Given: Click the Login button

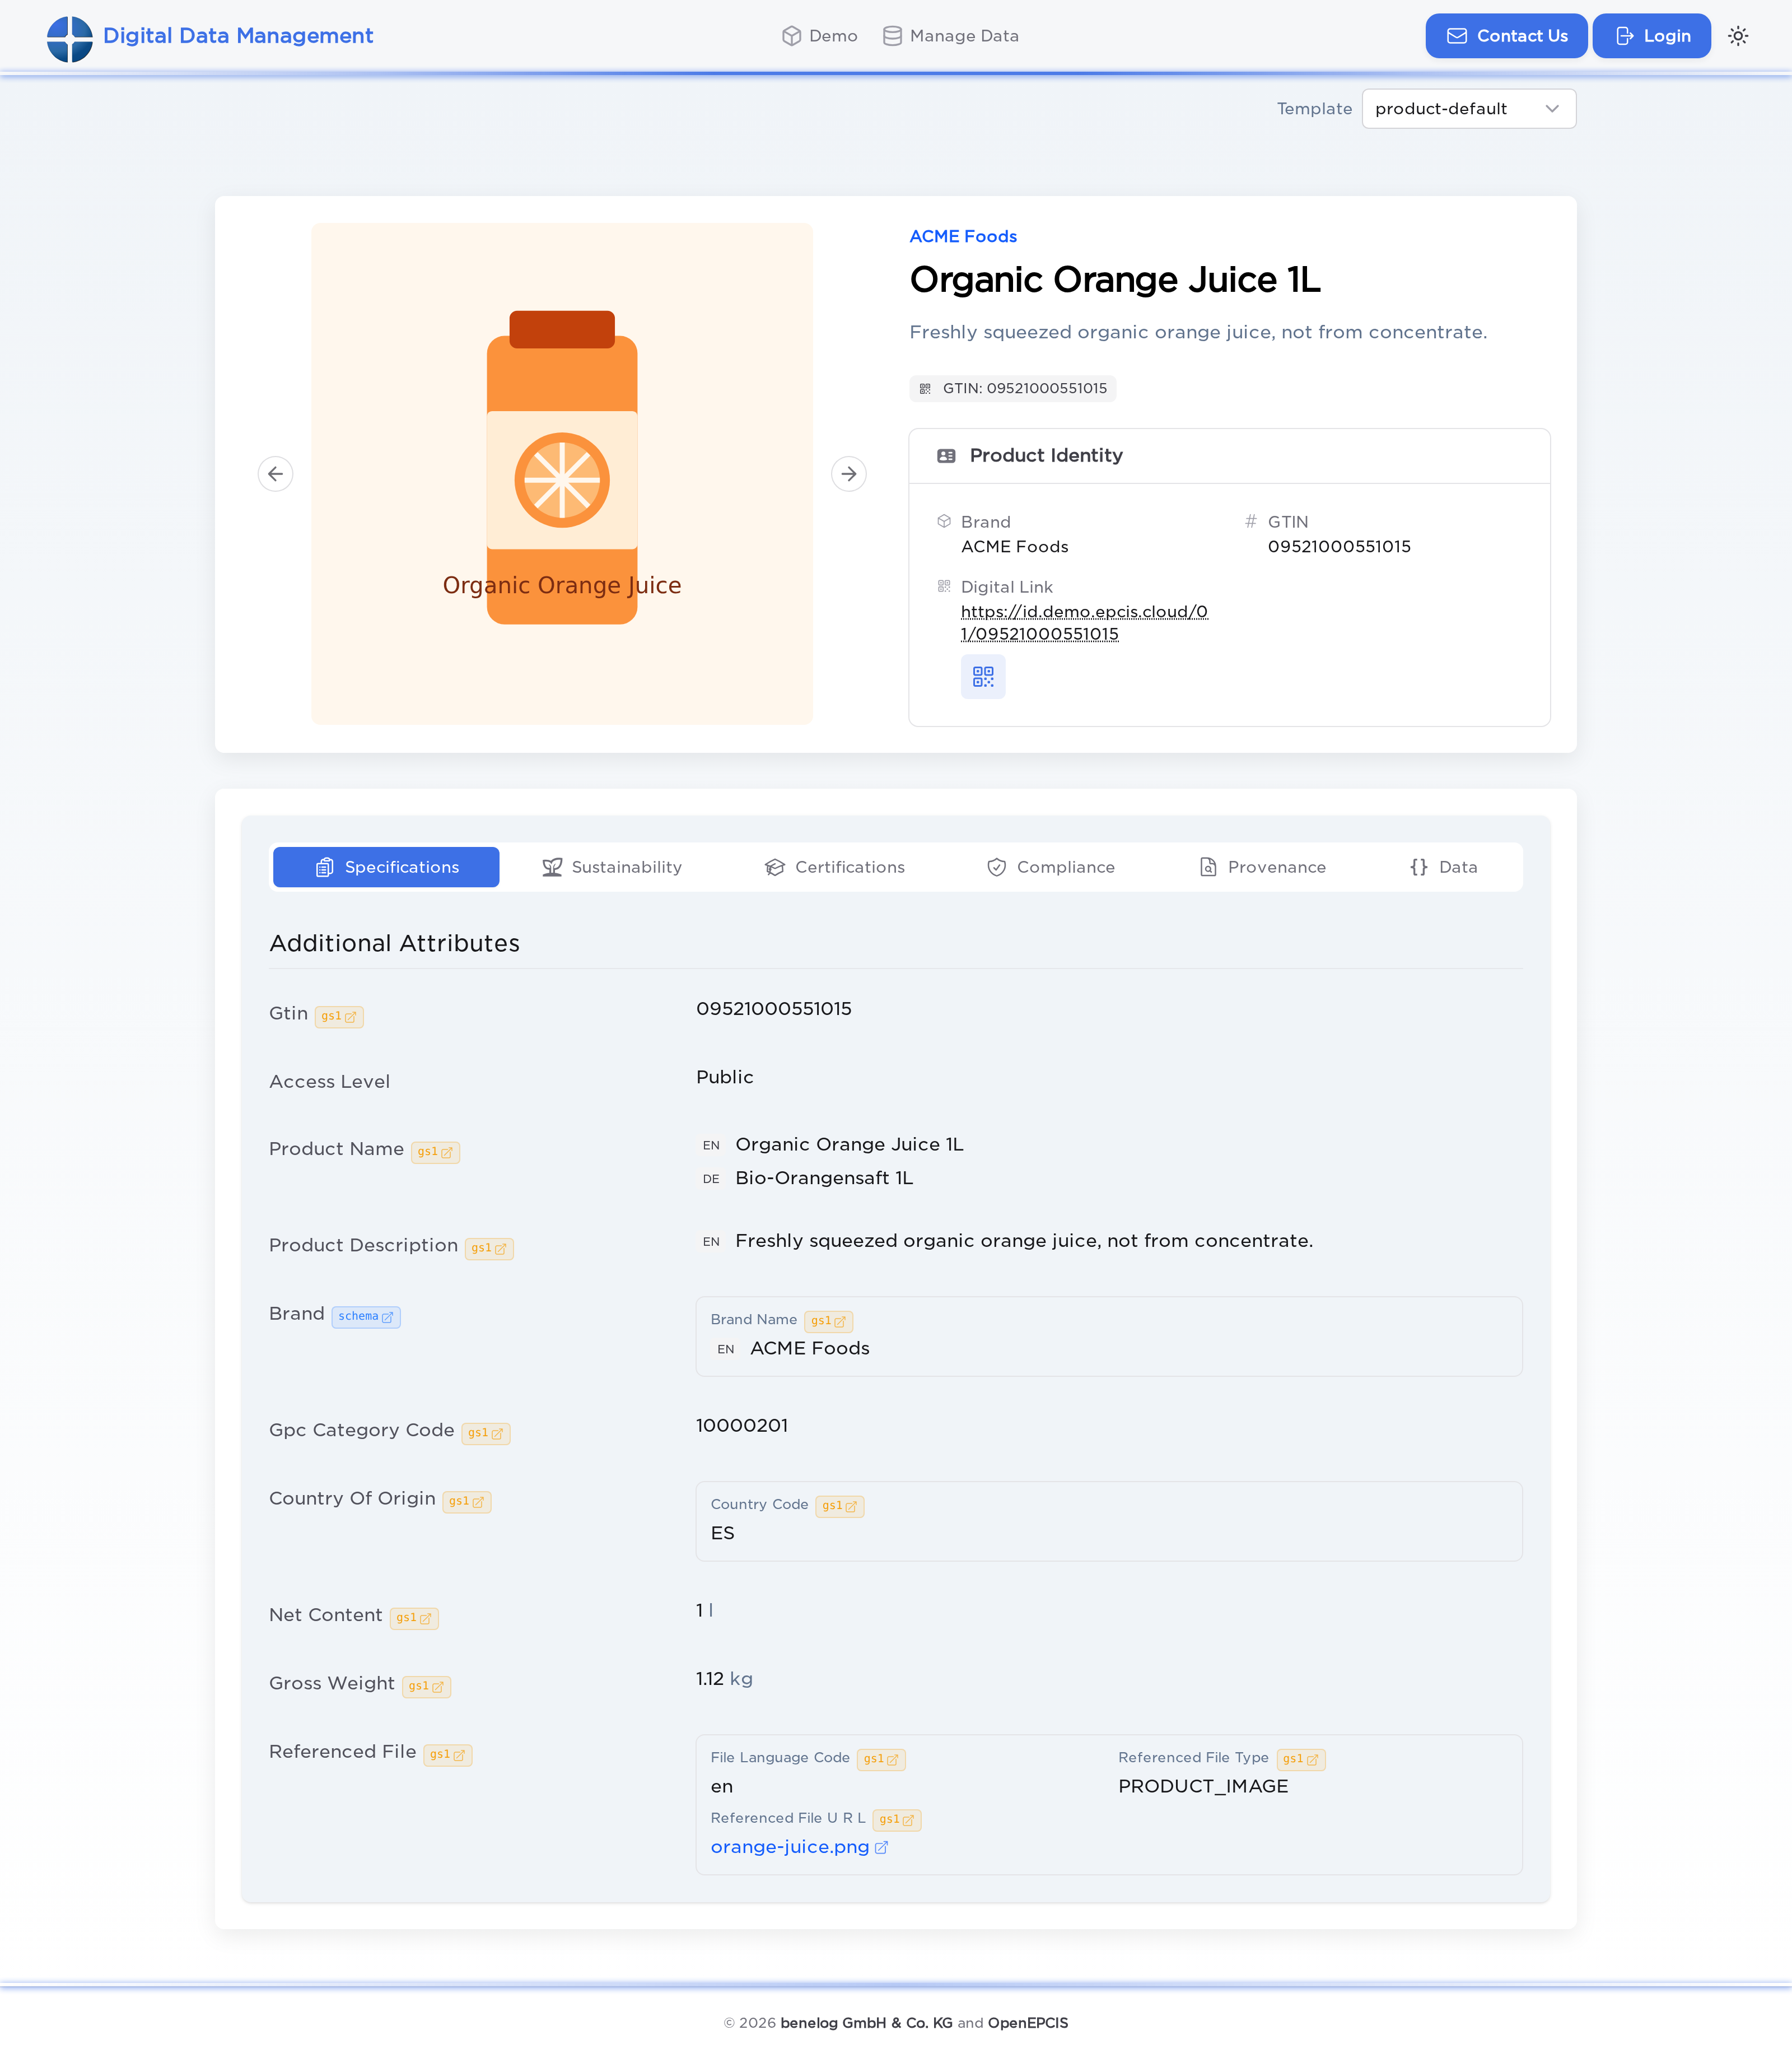Looking at the screenshot, I should point(1652,36).
